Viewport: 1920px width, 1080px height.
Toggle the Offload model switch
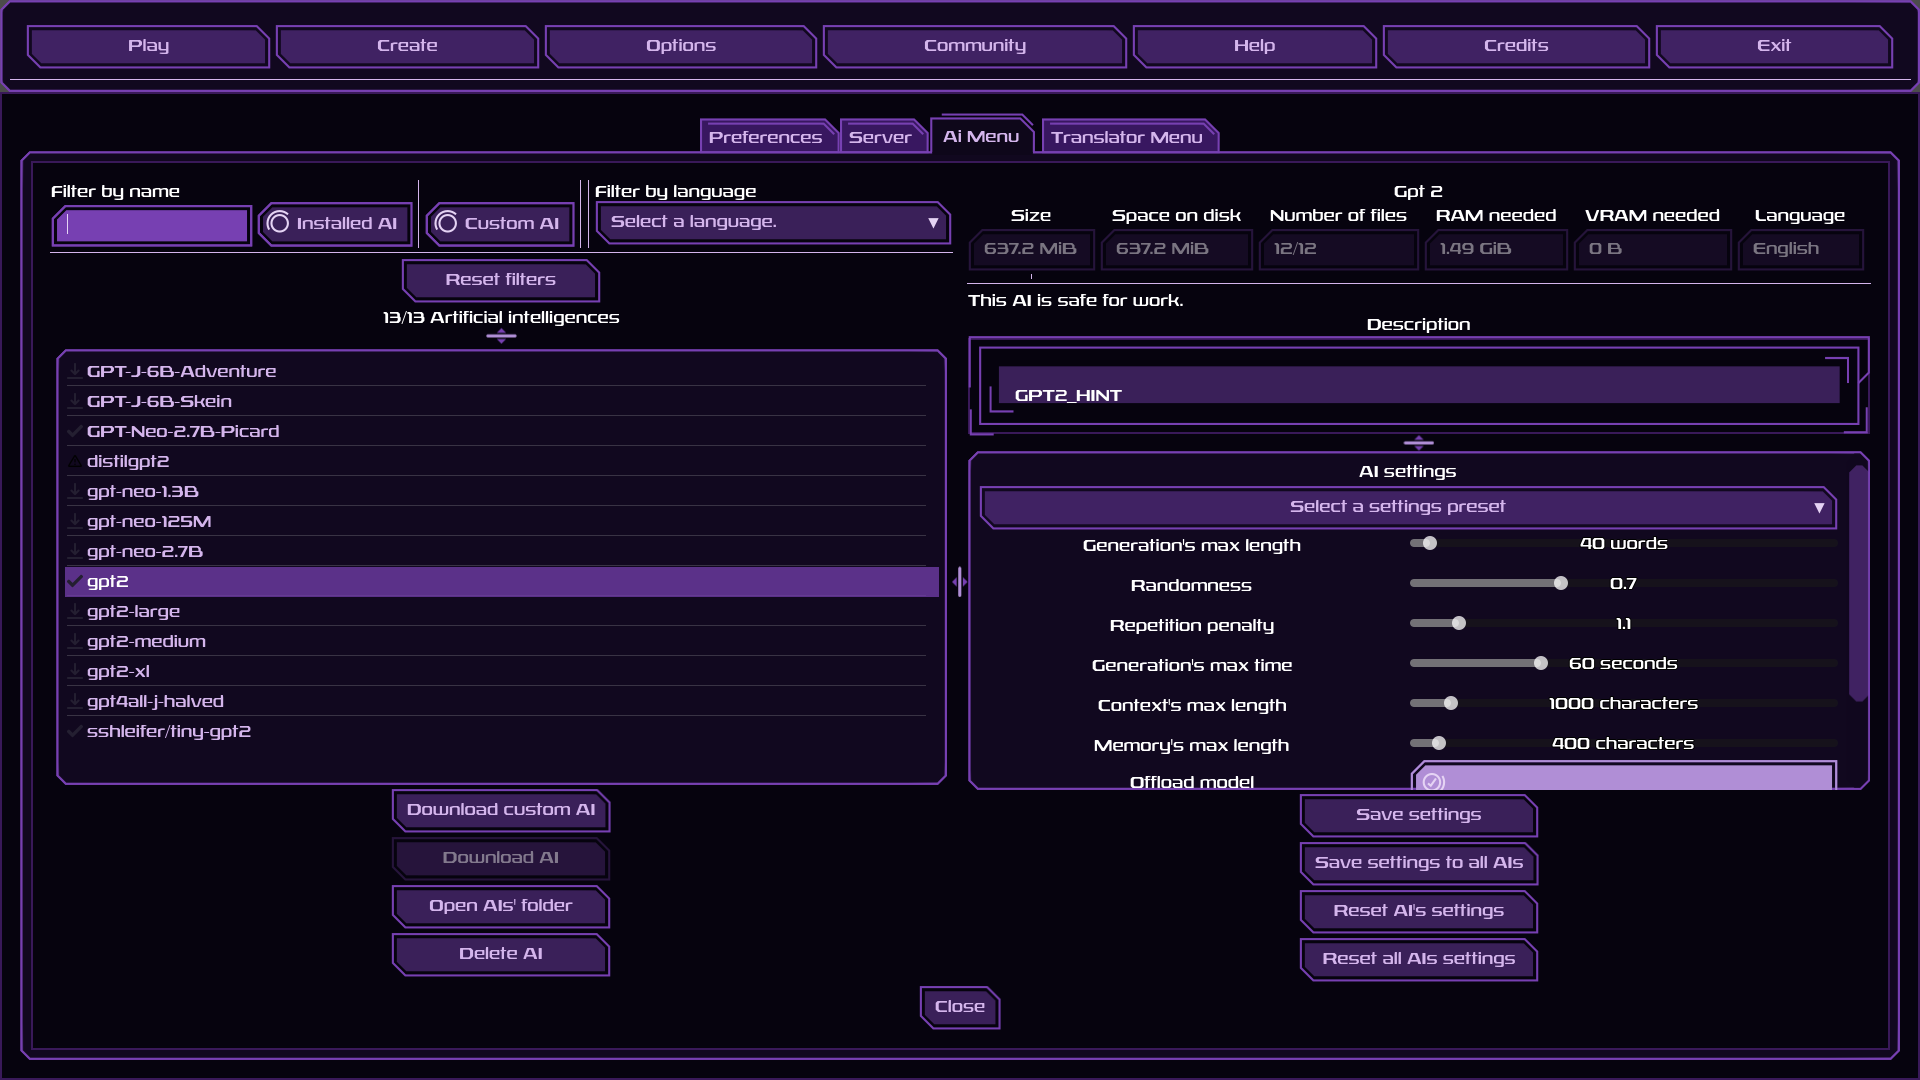(1623, 777)
